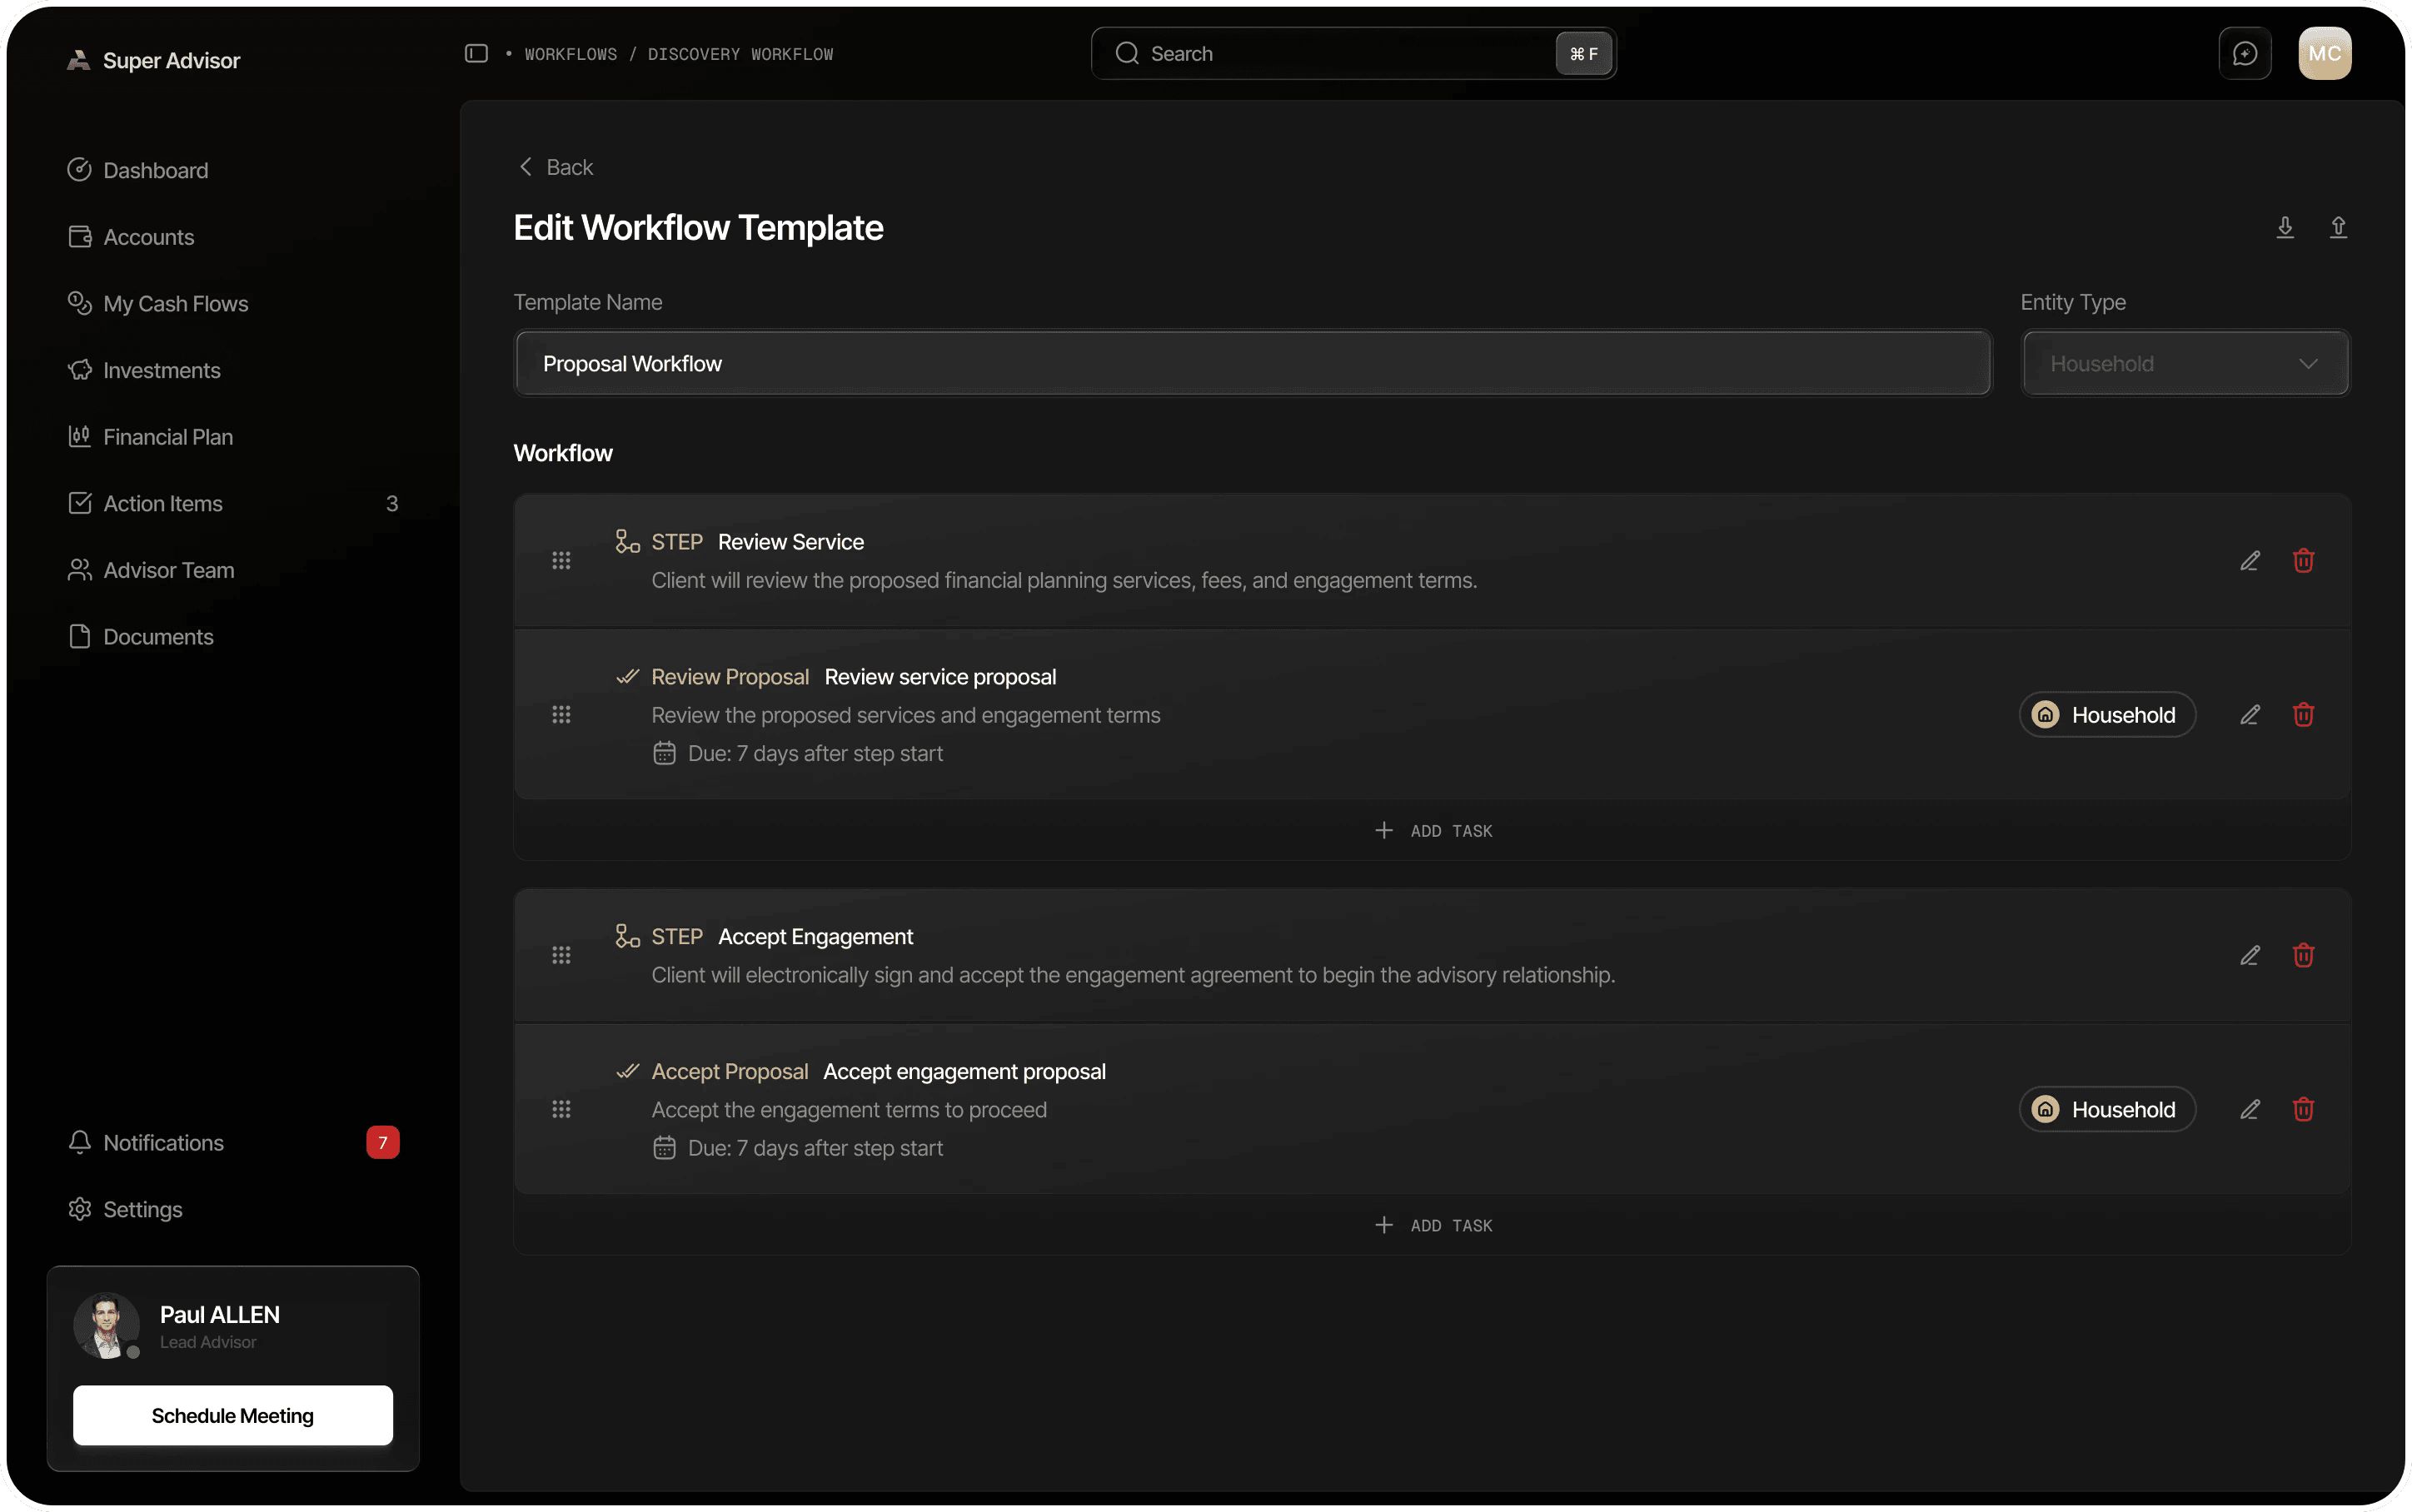The width and height of the screenshot is (2412, 1512).
Task: Click Household badge on Accept Proposal task
Action: tap(2107, 1110)
